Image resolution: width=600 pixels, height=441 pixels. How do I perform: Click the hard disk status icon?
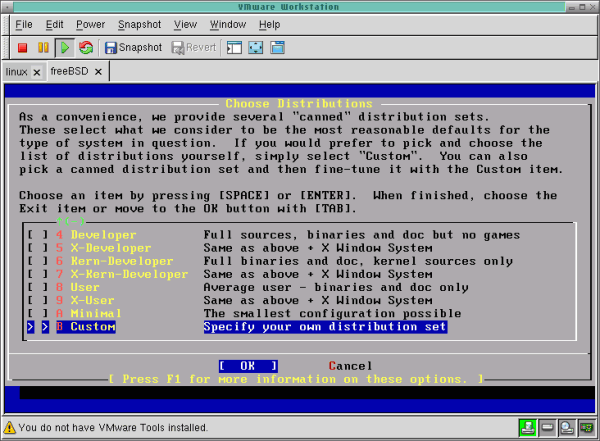(x=547, y=427)
